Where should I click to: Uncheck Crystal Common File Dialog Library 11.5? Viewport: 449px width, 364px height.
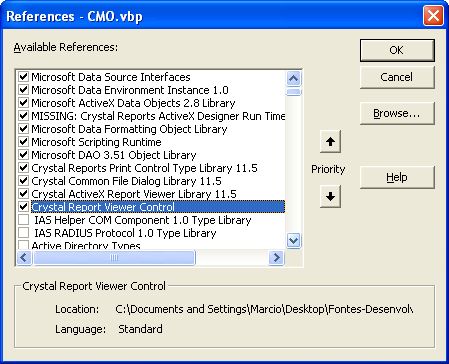[23, 181]
